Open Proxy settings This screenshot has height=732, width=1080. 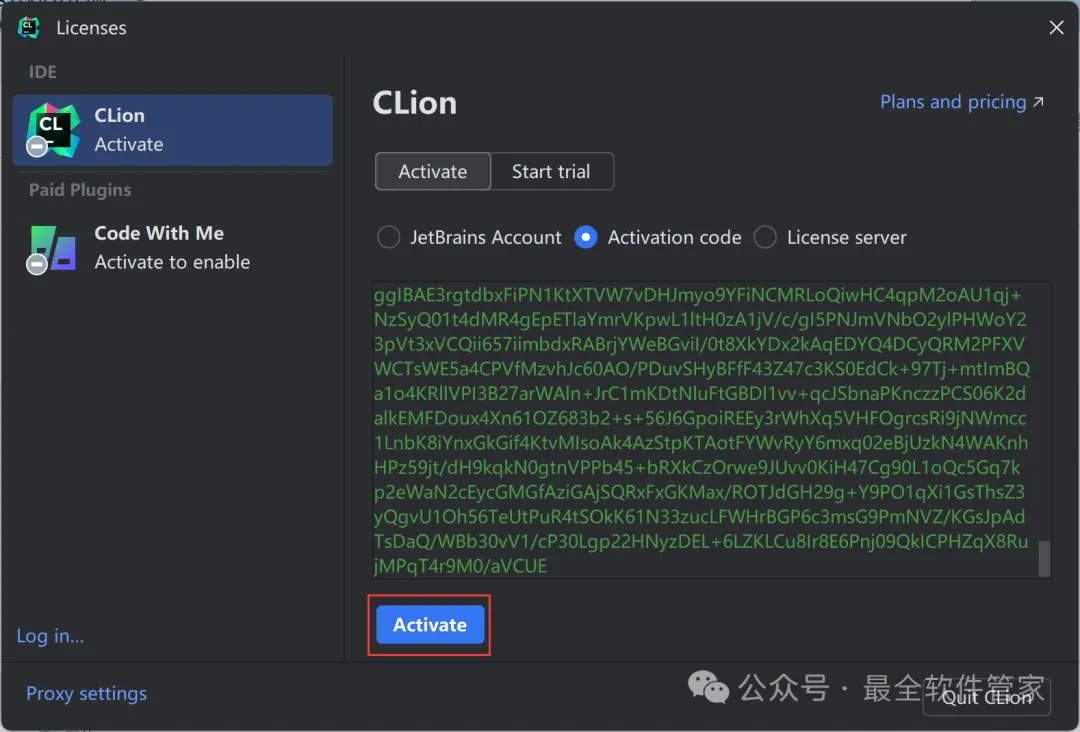(86, 694)
